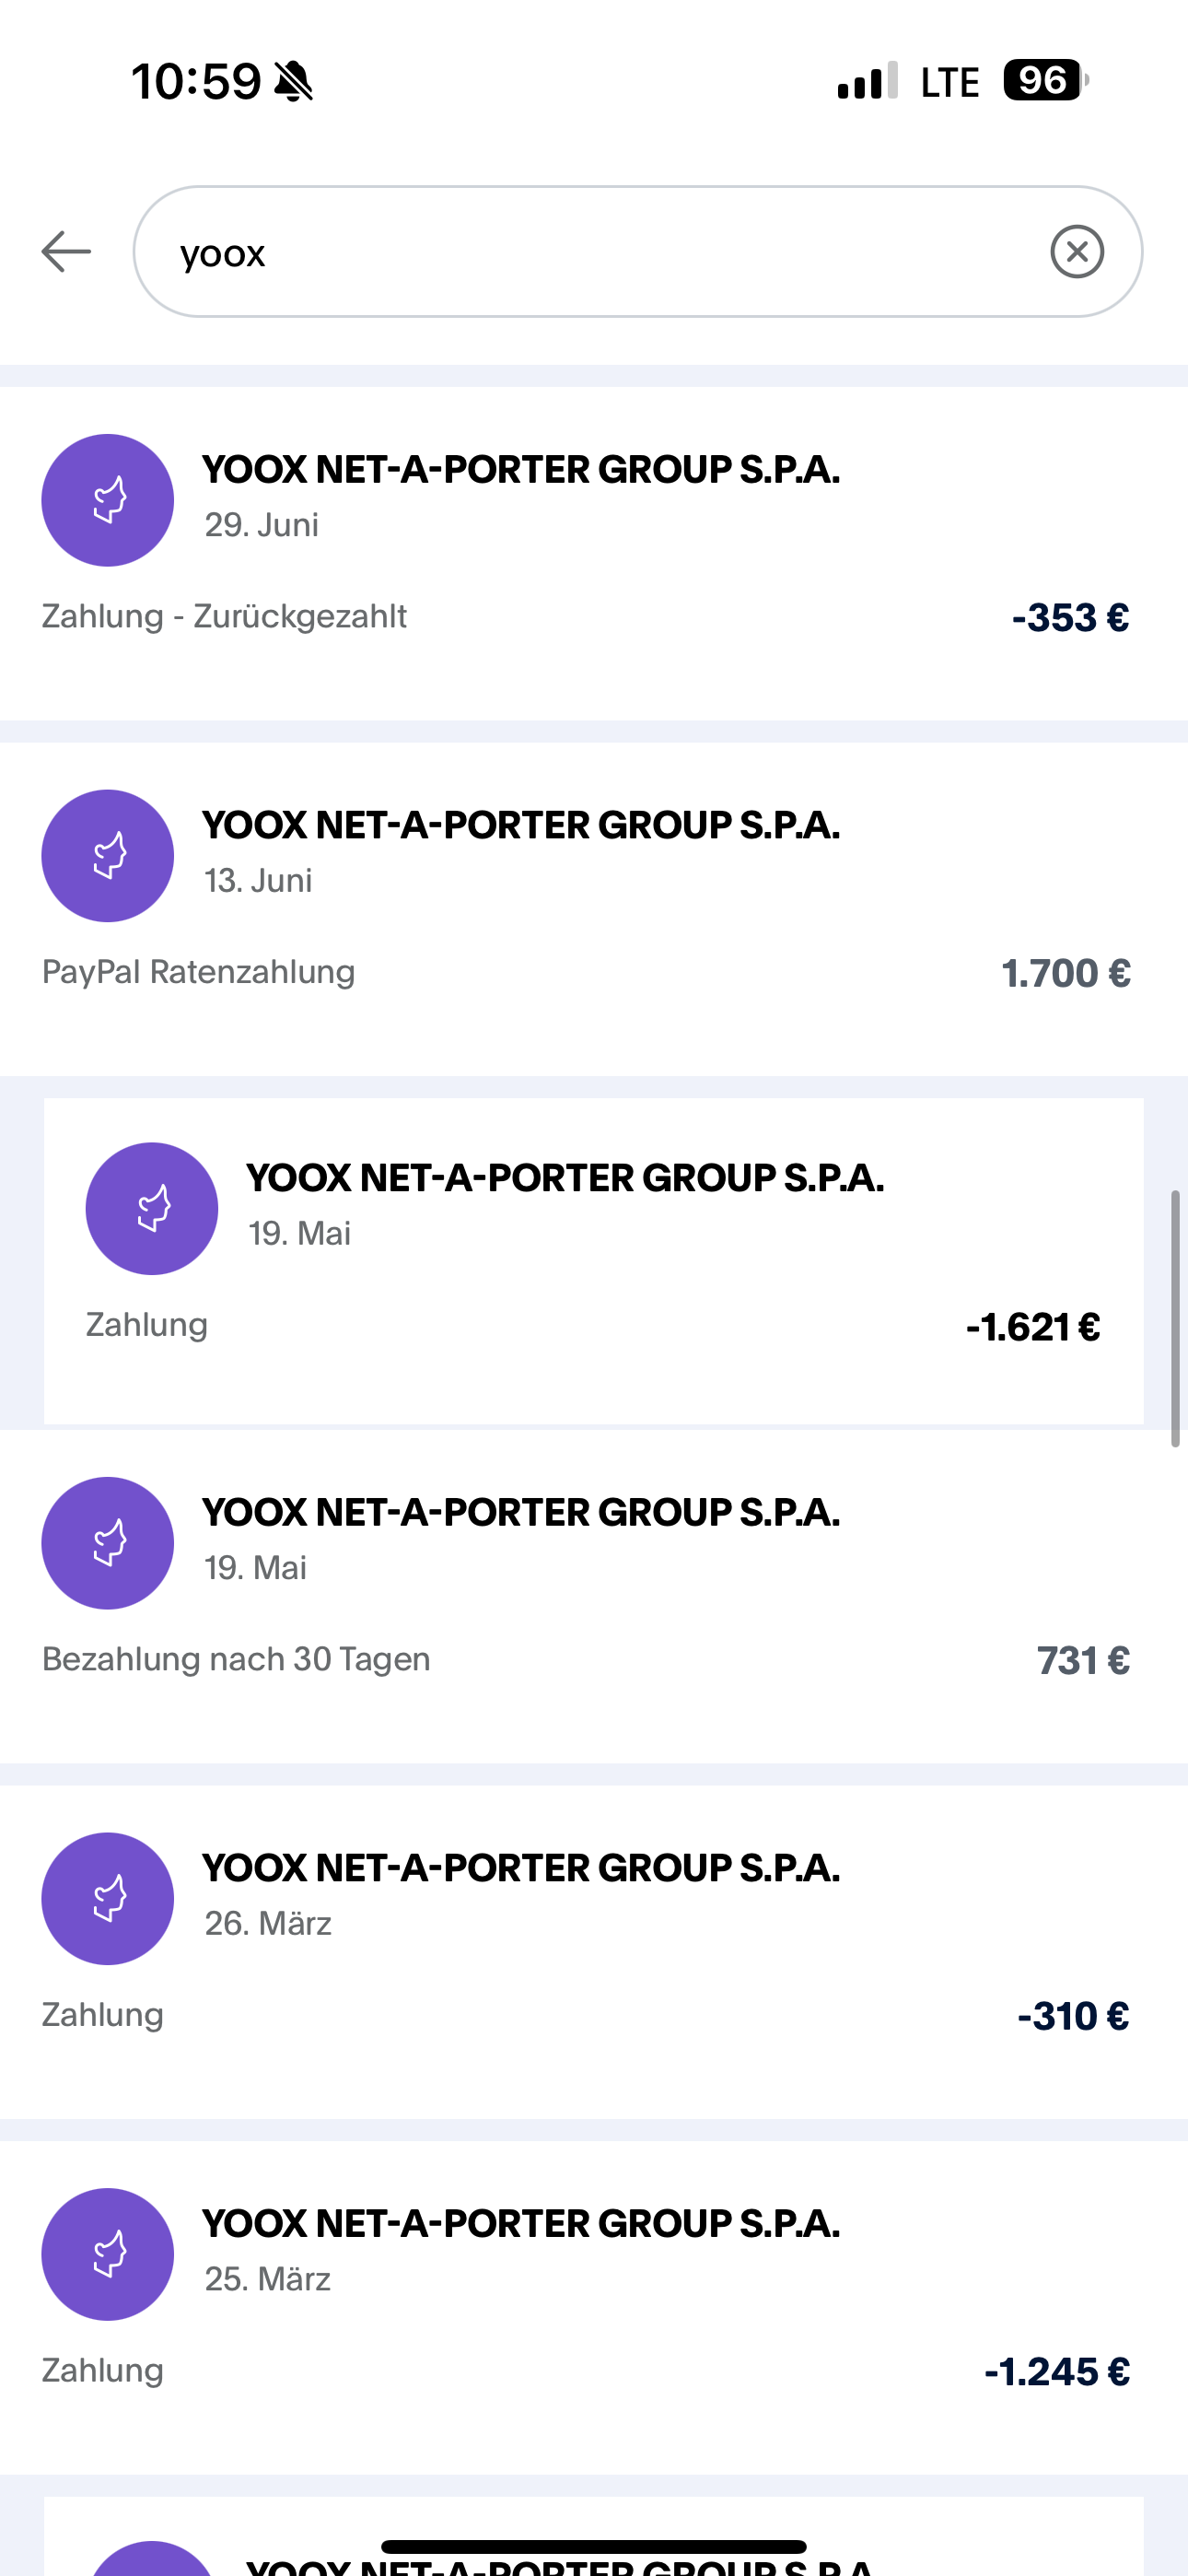The height and width of the screenshot is (2576, 1188).
Task: Tap the search field containing yoox
Action: (x=600, y=252)
